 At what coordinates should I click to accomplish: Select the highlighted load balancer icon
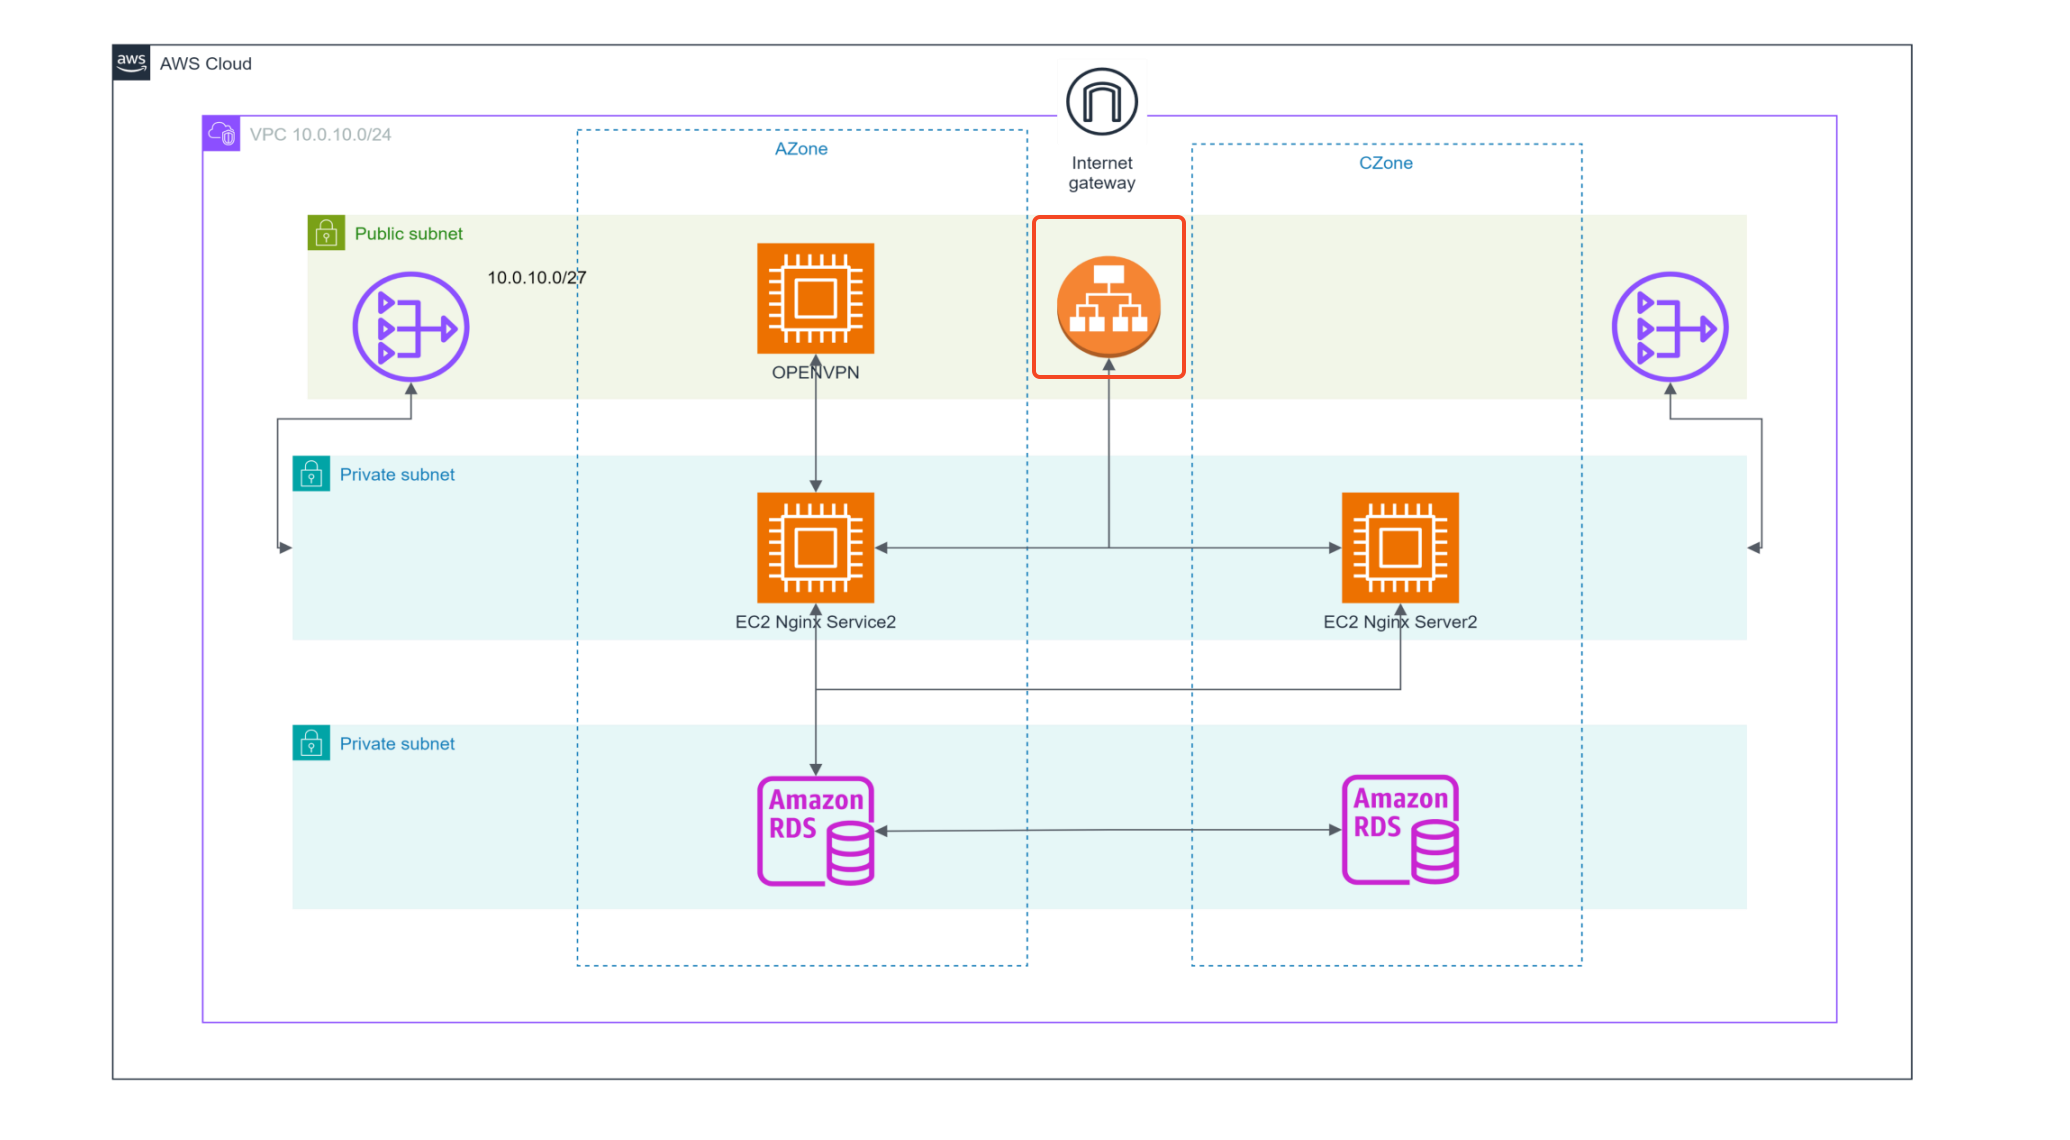1108,306
